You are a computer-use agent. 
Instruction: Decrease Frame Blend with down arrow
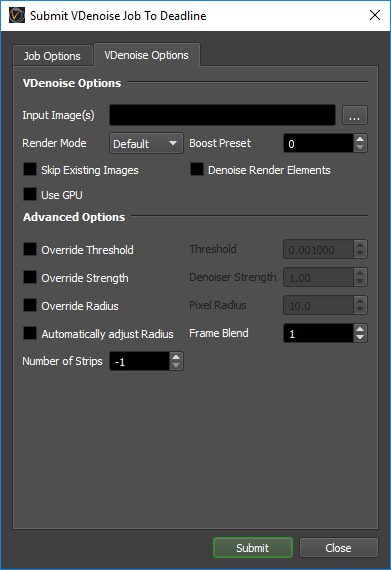[360, 338]
